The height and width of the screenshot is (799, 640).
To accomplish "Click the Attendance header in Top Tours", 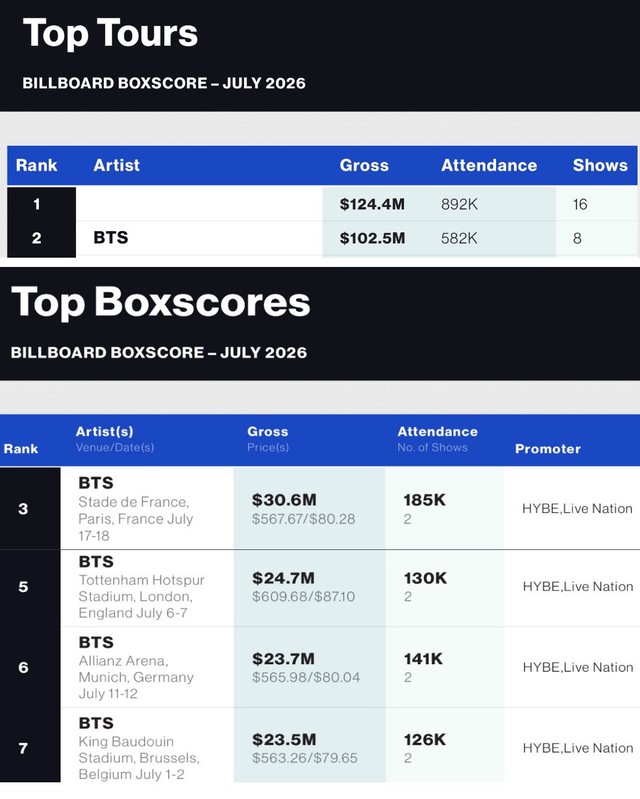I will pyautogui.click(x=489, y=165).
